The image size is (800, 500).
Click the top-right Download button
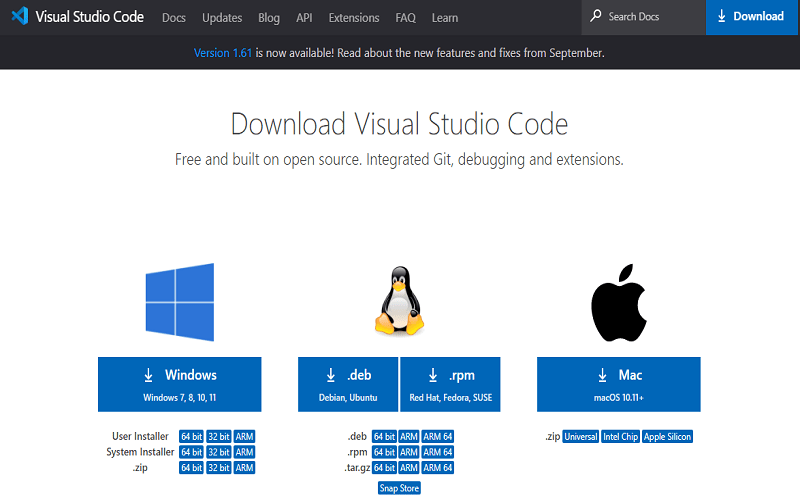point(752,17)
